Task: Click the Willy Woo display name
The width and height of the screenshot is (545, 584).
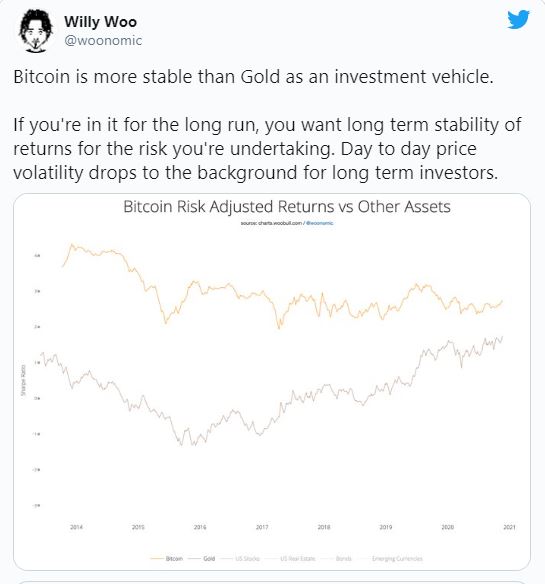Action: [100, 22]
